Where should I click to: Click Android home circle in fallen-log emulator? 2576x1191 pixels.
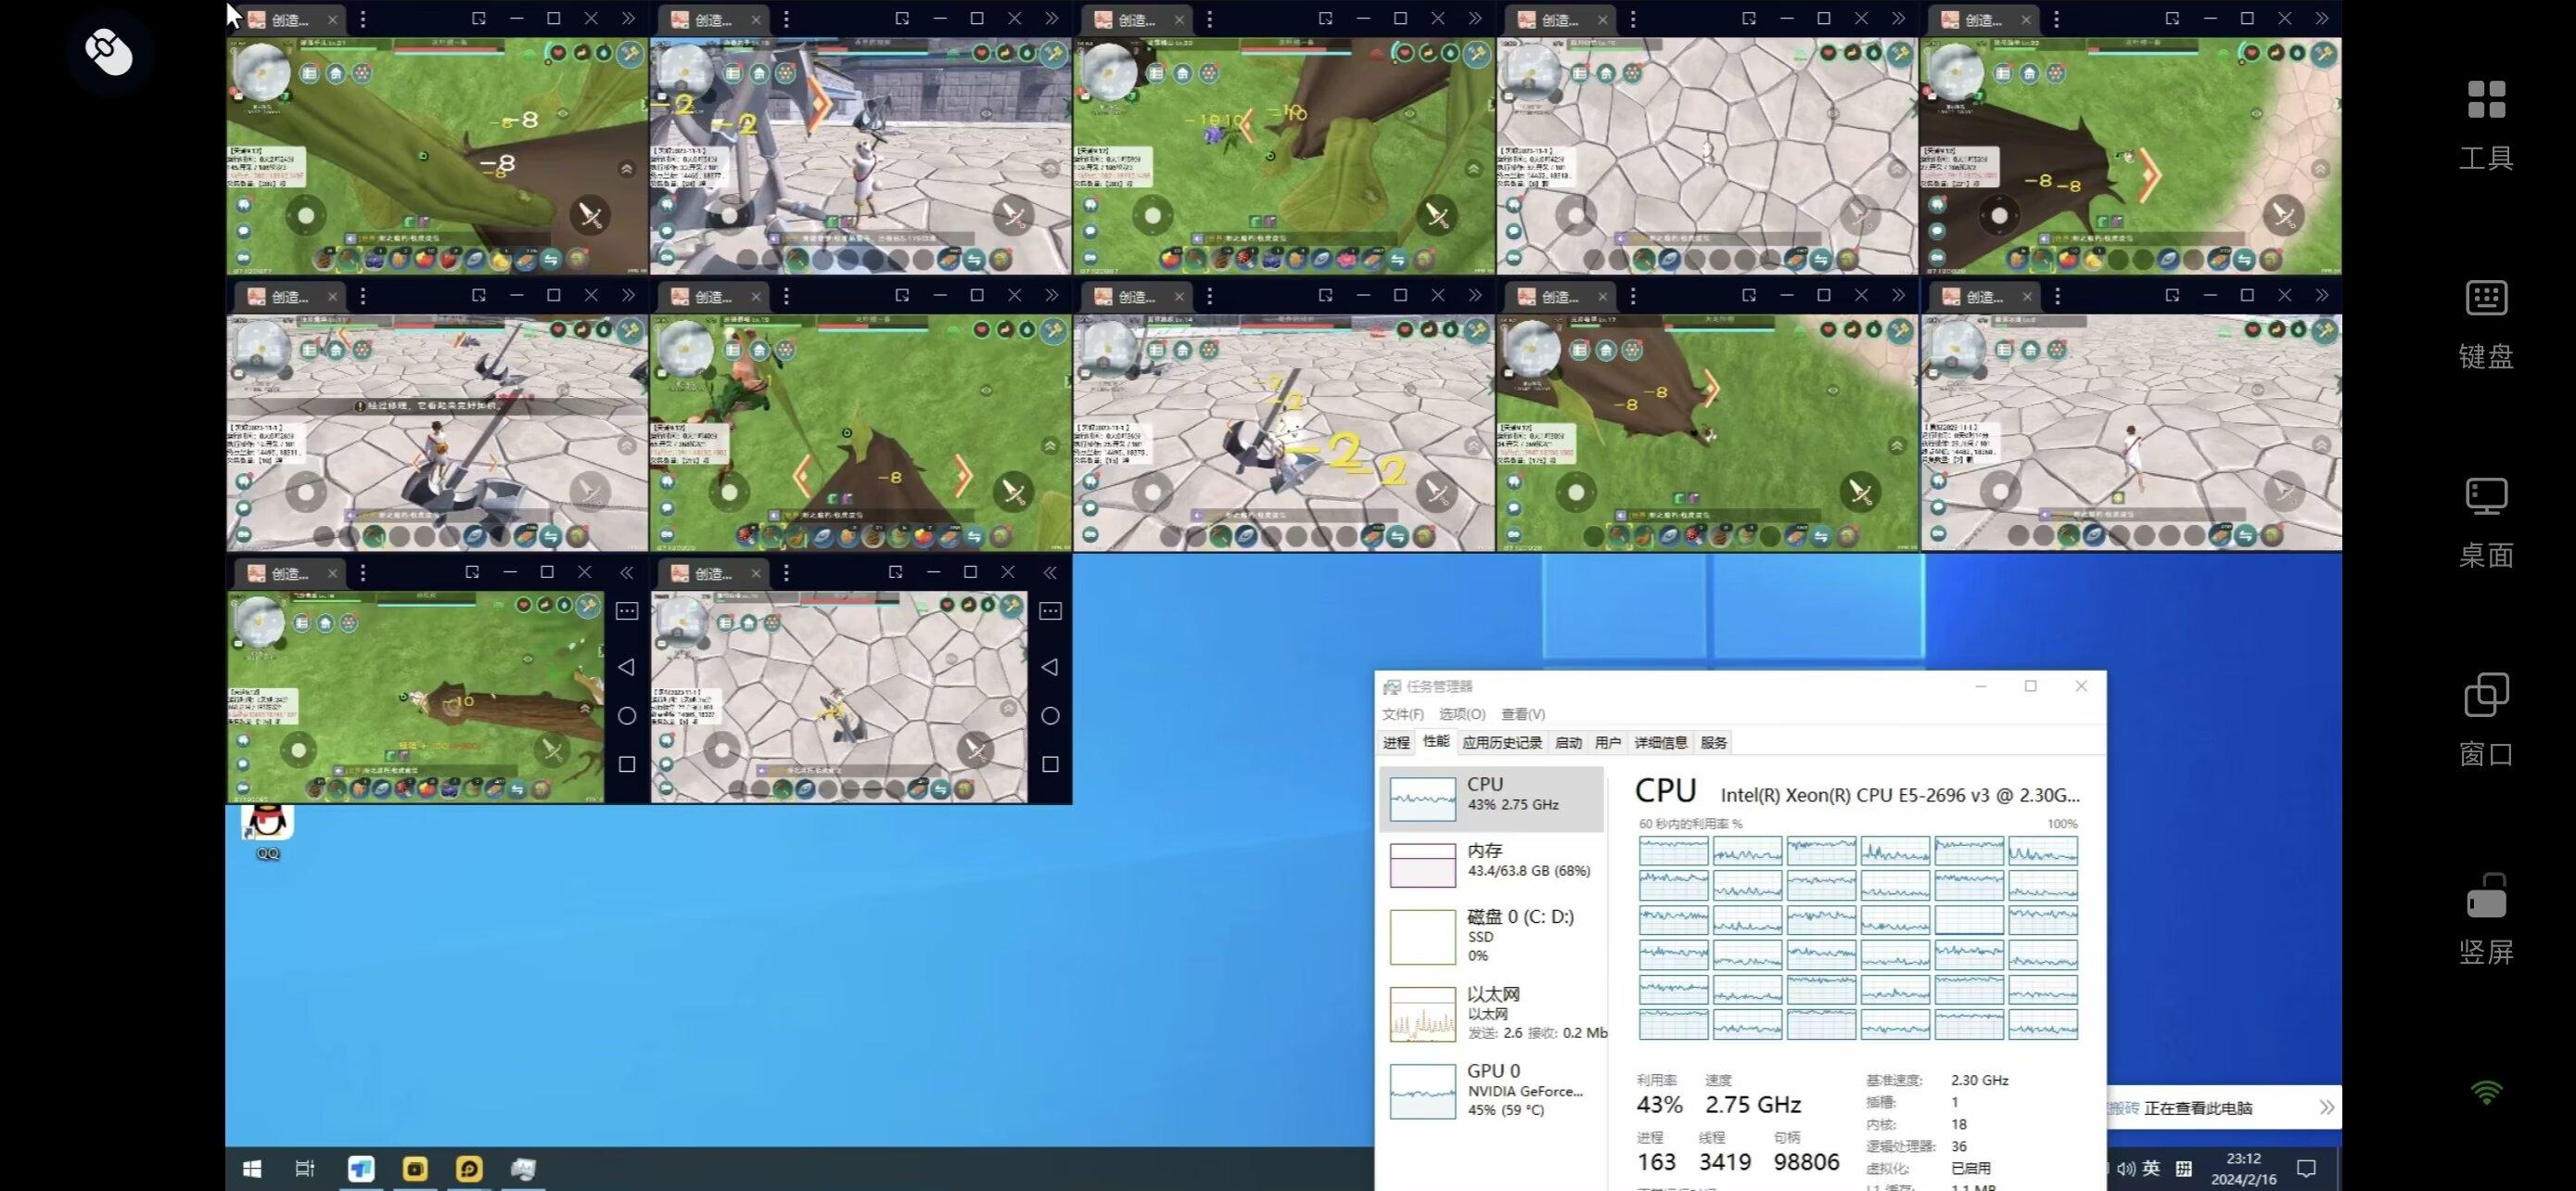(627, 716)
